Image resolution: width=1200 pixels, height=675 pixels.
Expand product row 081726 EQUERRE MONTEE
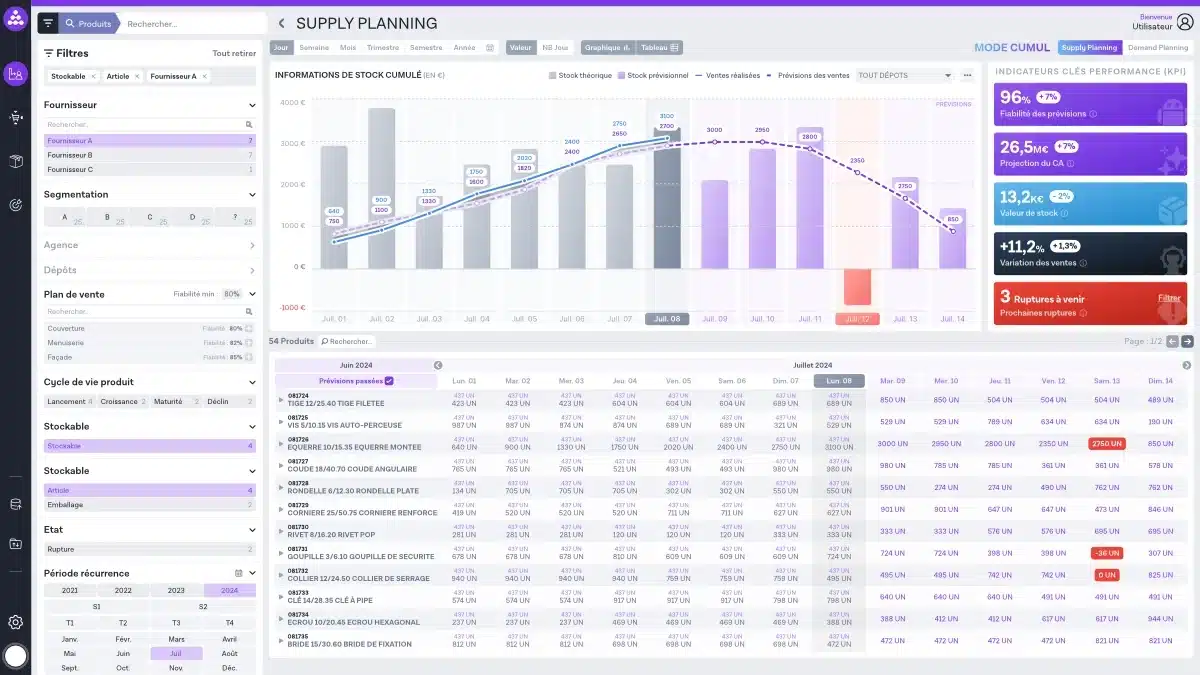(x=281, y=443)
